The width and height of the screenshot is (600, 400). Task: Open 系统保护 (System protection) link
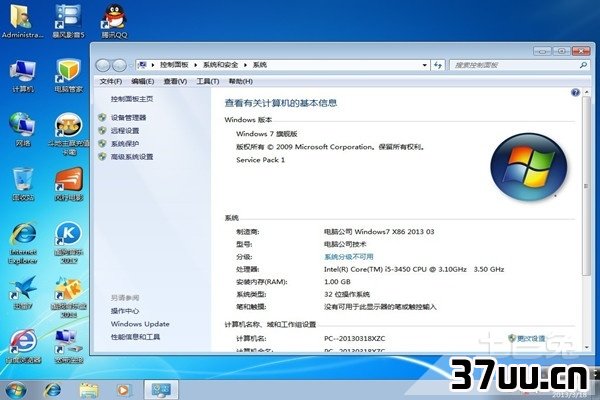[125, 144]
